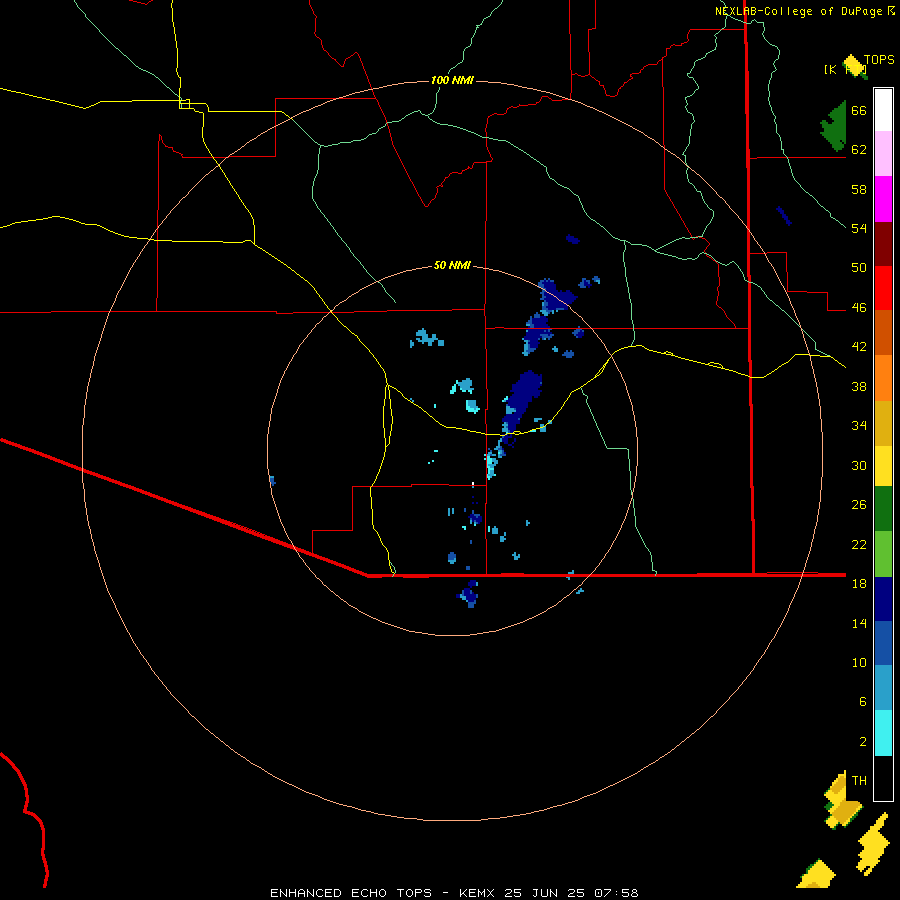Click the light pink legend swatch
The height and width of the screenshot is (900, 900).
click(x=883, y=153)
